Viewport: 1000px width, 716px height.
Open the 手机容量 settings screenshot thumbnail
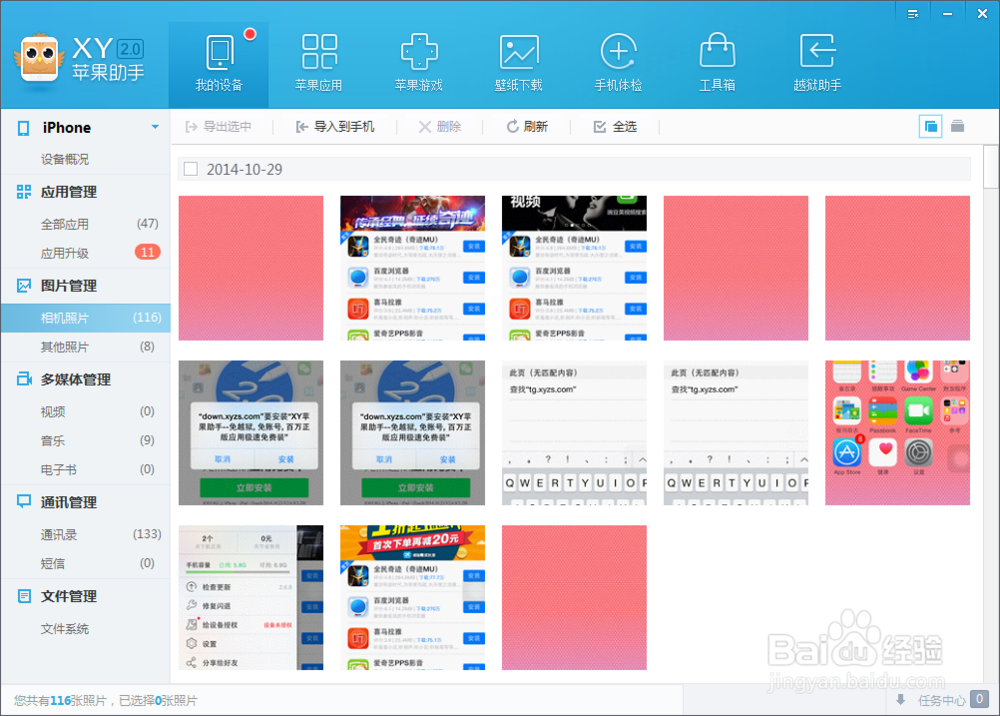click(x=251, y=597)
